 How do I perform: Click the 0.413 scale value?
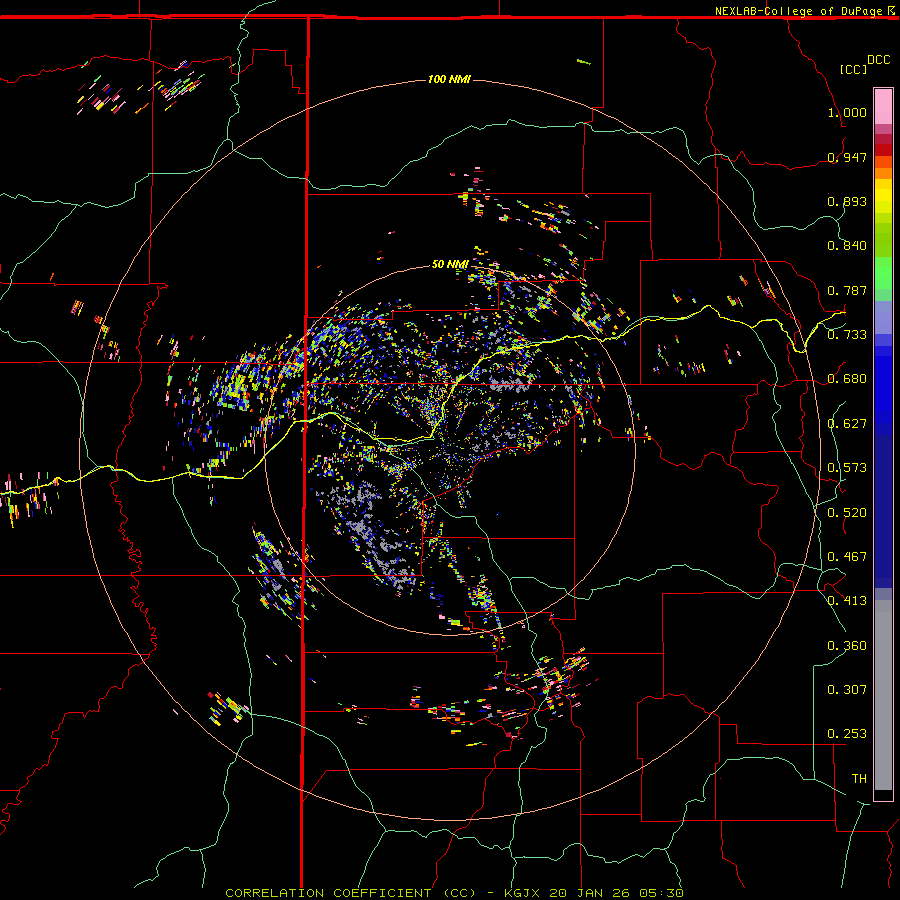[847, 601]
